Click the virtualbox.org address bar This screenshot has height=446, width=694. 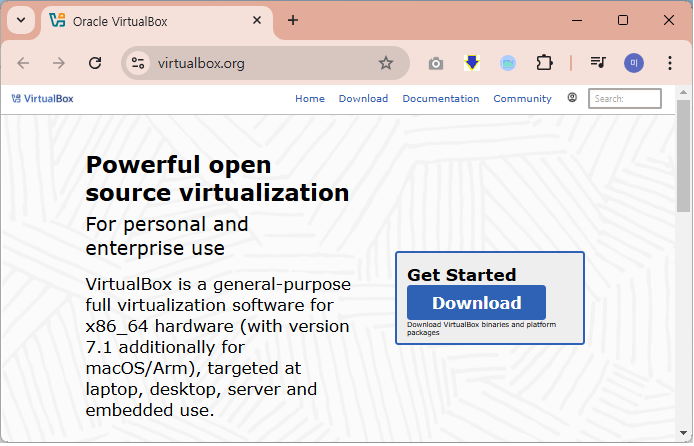(x=265, y=63)
